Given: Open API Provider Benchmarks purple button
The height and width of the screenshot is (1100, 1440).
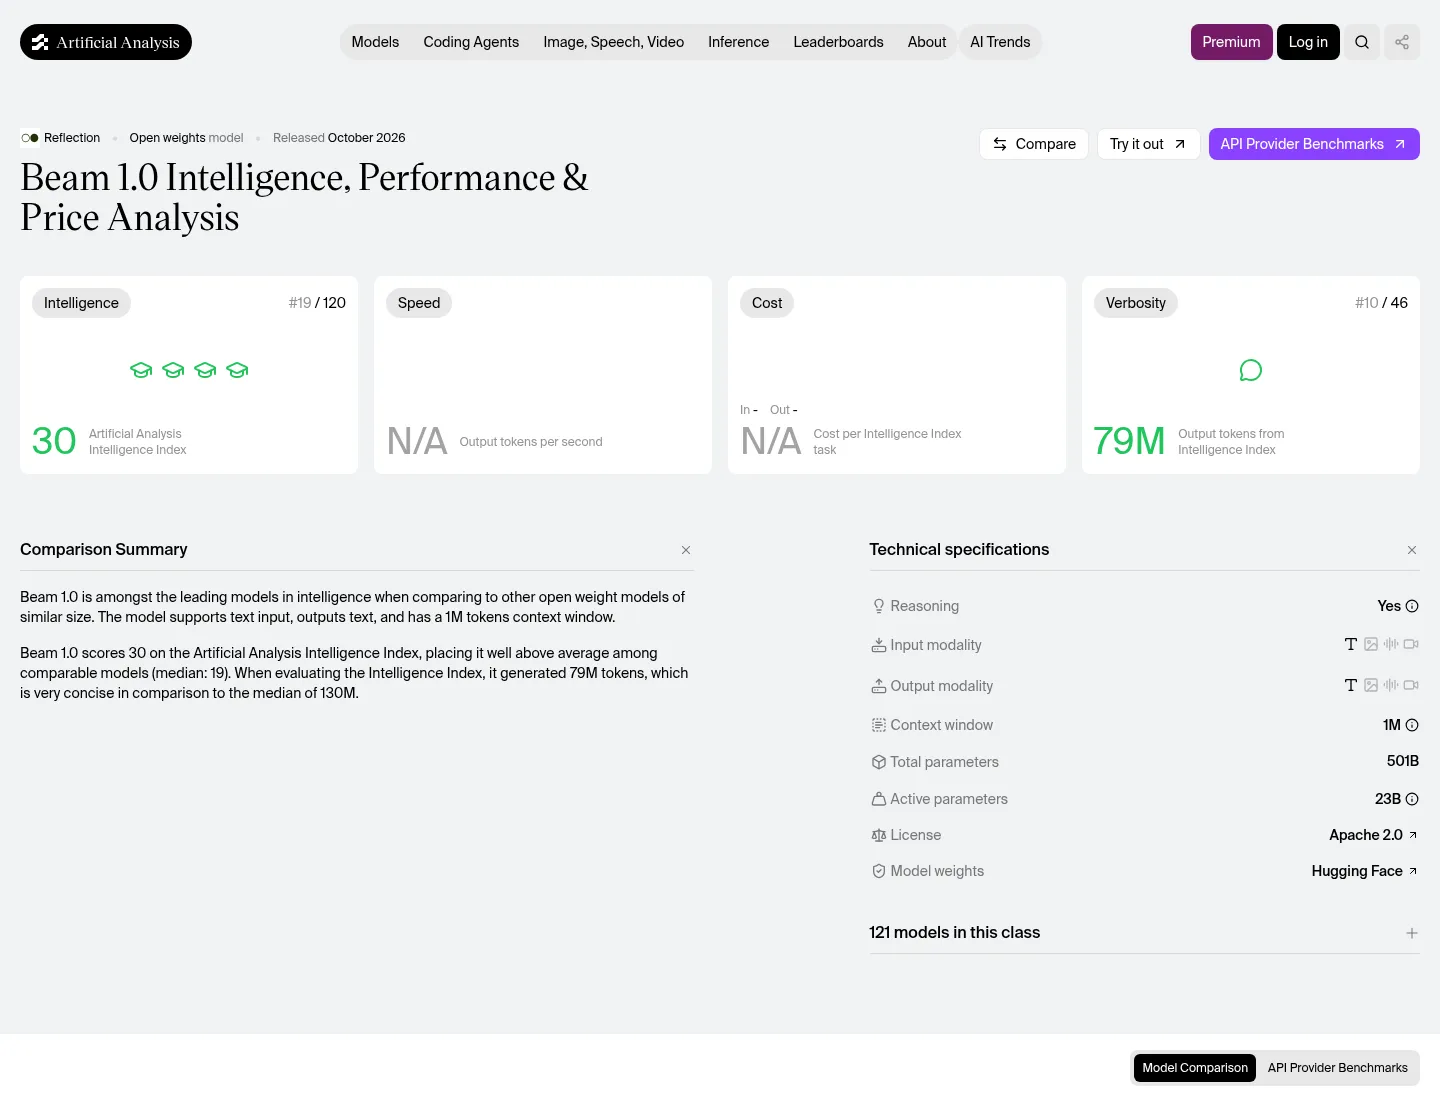Looking at the screenshot, I should [x=1314, y=144].
